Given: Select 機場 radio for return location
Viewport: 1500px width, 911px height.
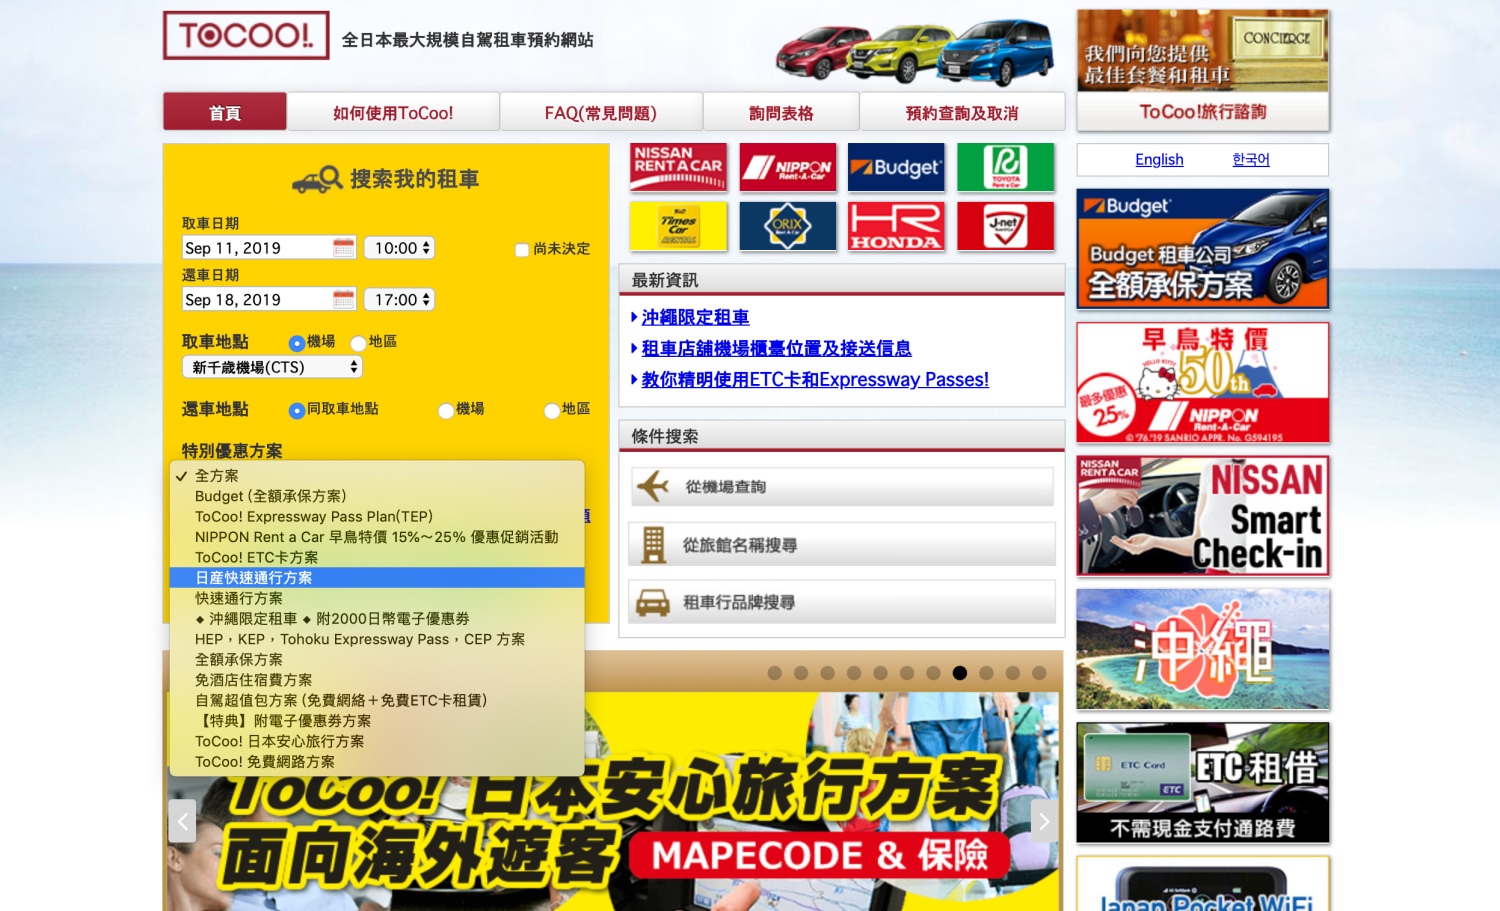Looking at the screenshot, I should click(446, 410).
